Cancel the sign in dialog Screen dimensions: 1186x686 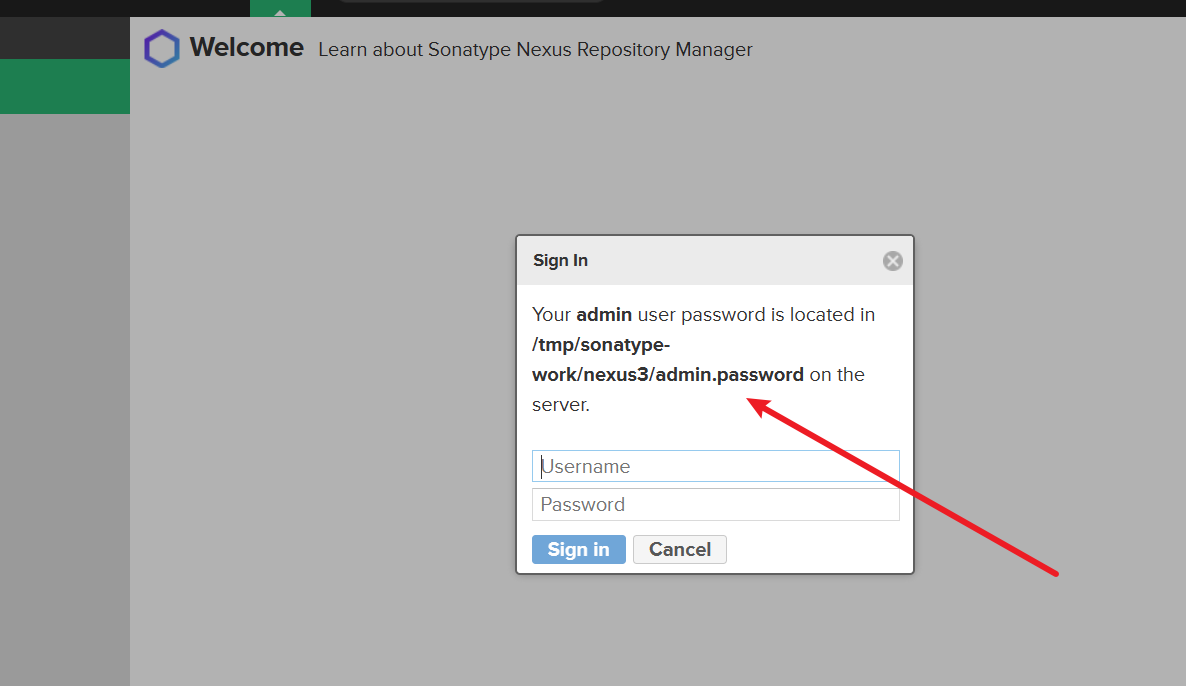pos(680,549)
